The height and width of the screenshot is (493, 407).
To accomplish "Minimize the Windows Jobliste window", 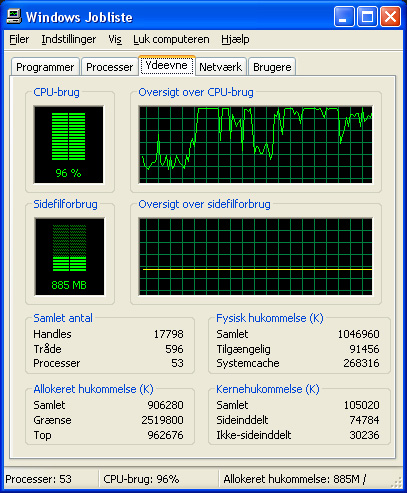I will [344, 17].
